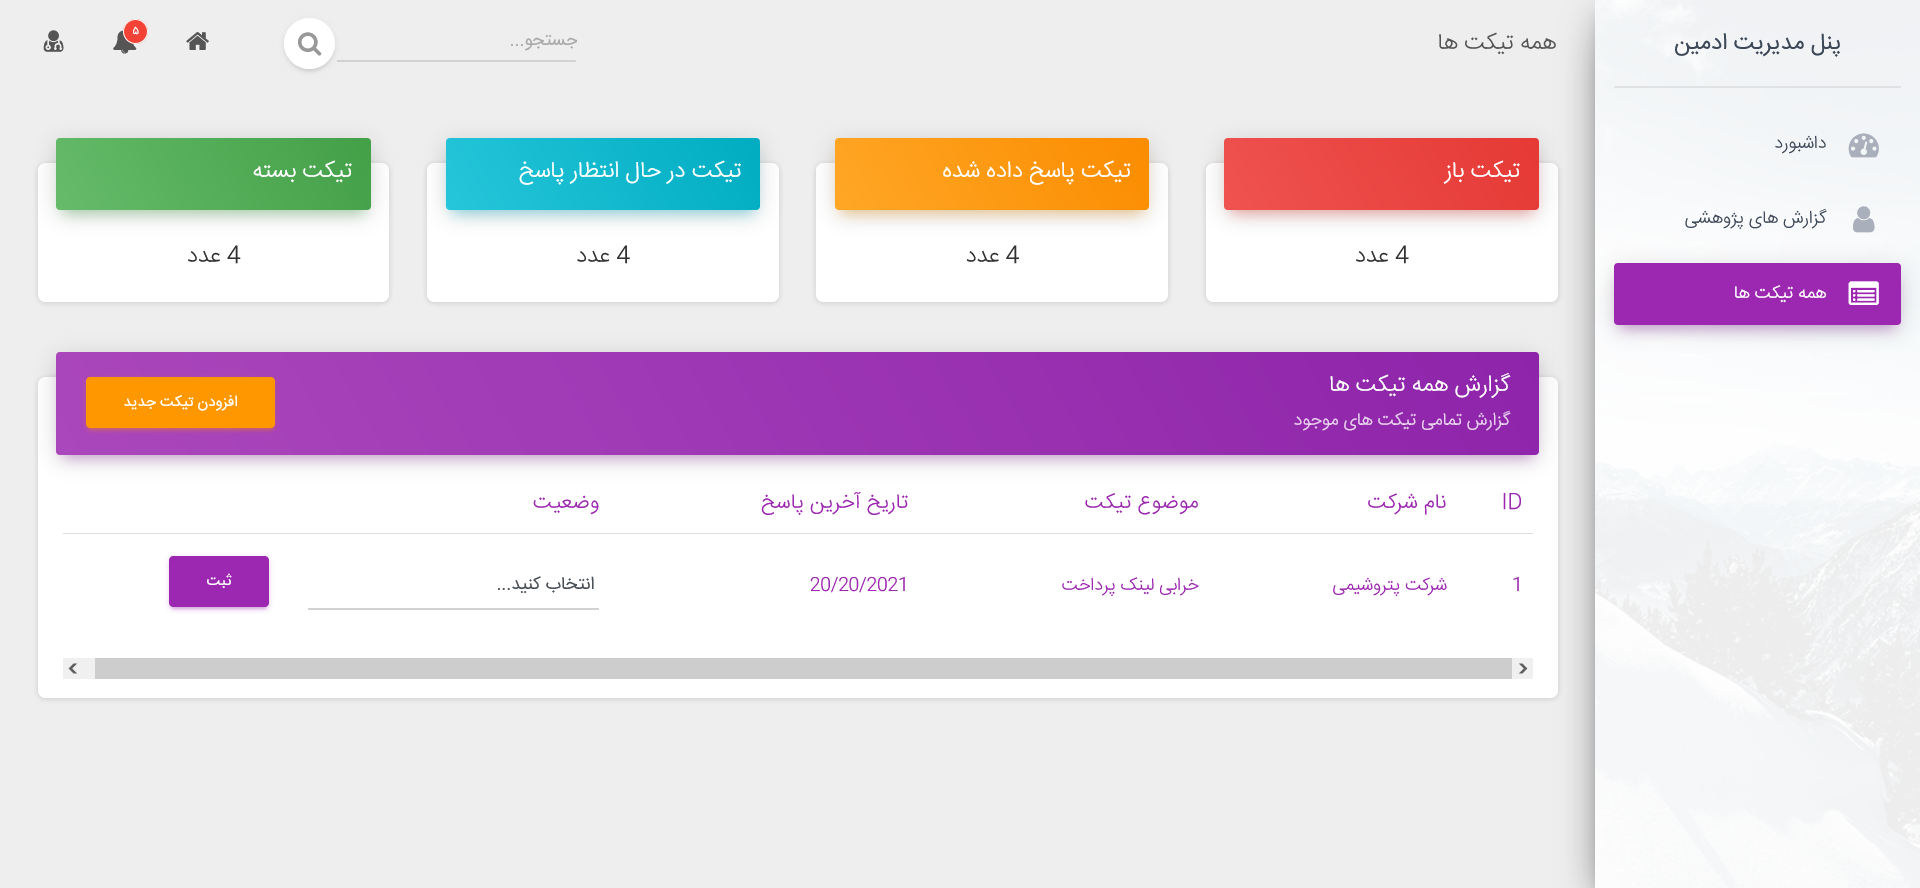
Task: Click the نام شرکت column header
Action: [1407, 502]
